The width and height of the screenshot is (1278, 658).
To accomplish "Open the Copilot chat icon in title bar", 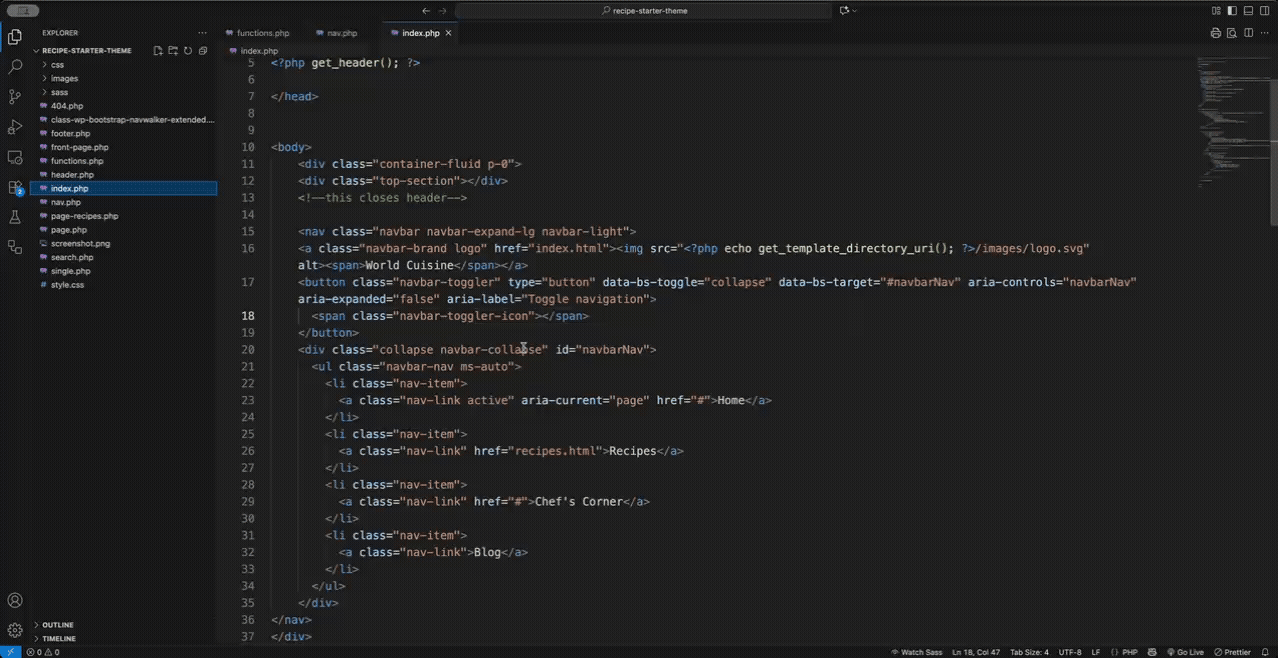I will click(x=845, y=11).
